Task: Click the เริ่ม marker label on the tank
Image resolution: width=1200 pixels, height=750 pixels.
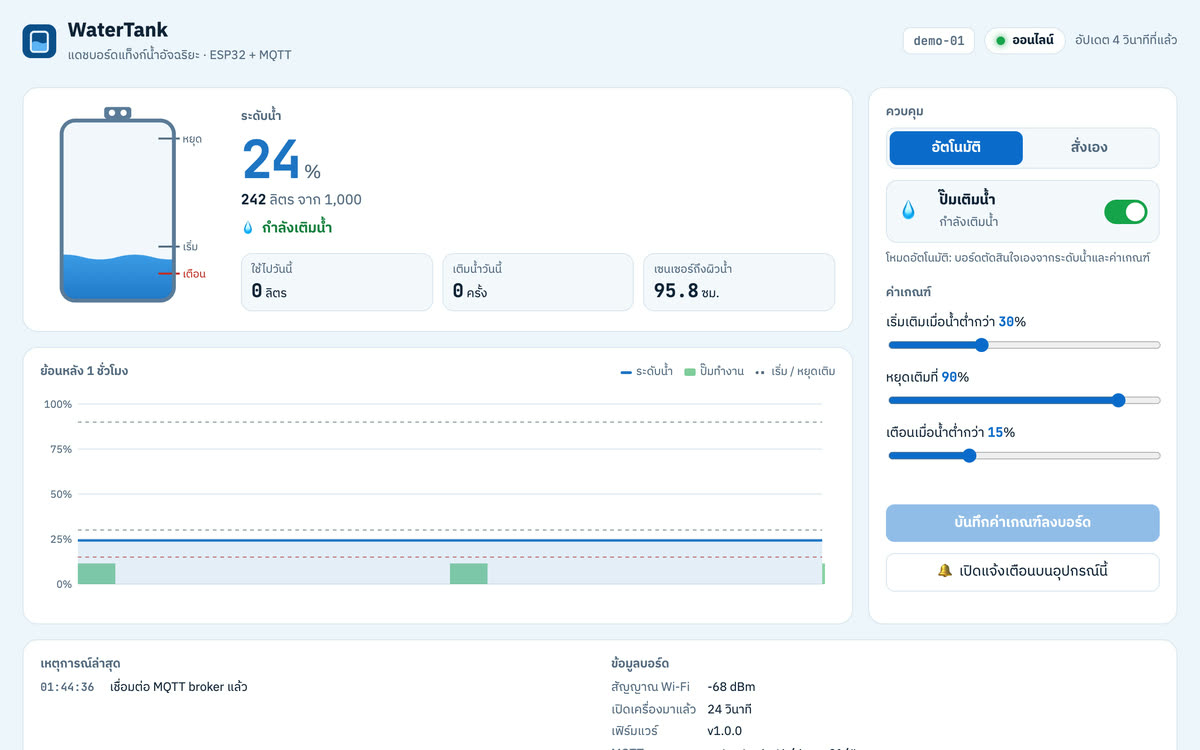Action: click(191, 246)
